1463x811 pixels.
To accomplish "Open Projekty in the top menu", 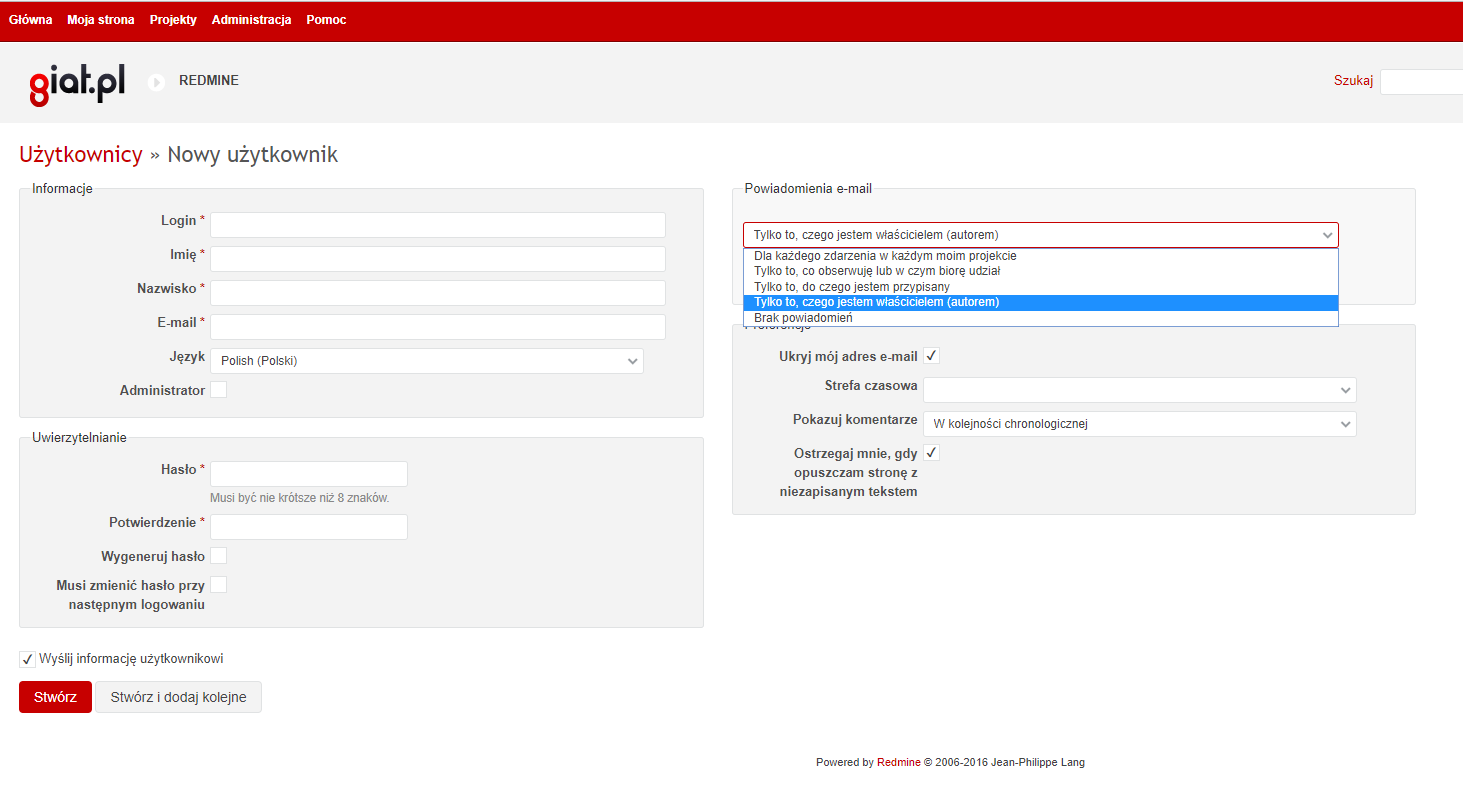I will pyautogui.click(x=173, y=20).
